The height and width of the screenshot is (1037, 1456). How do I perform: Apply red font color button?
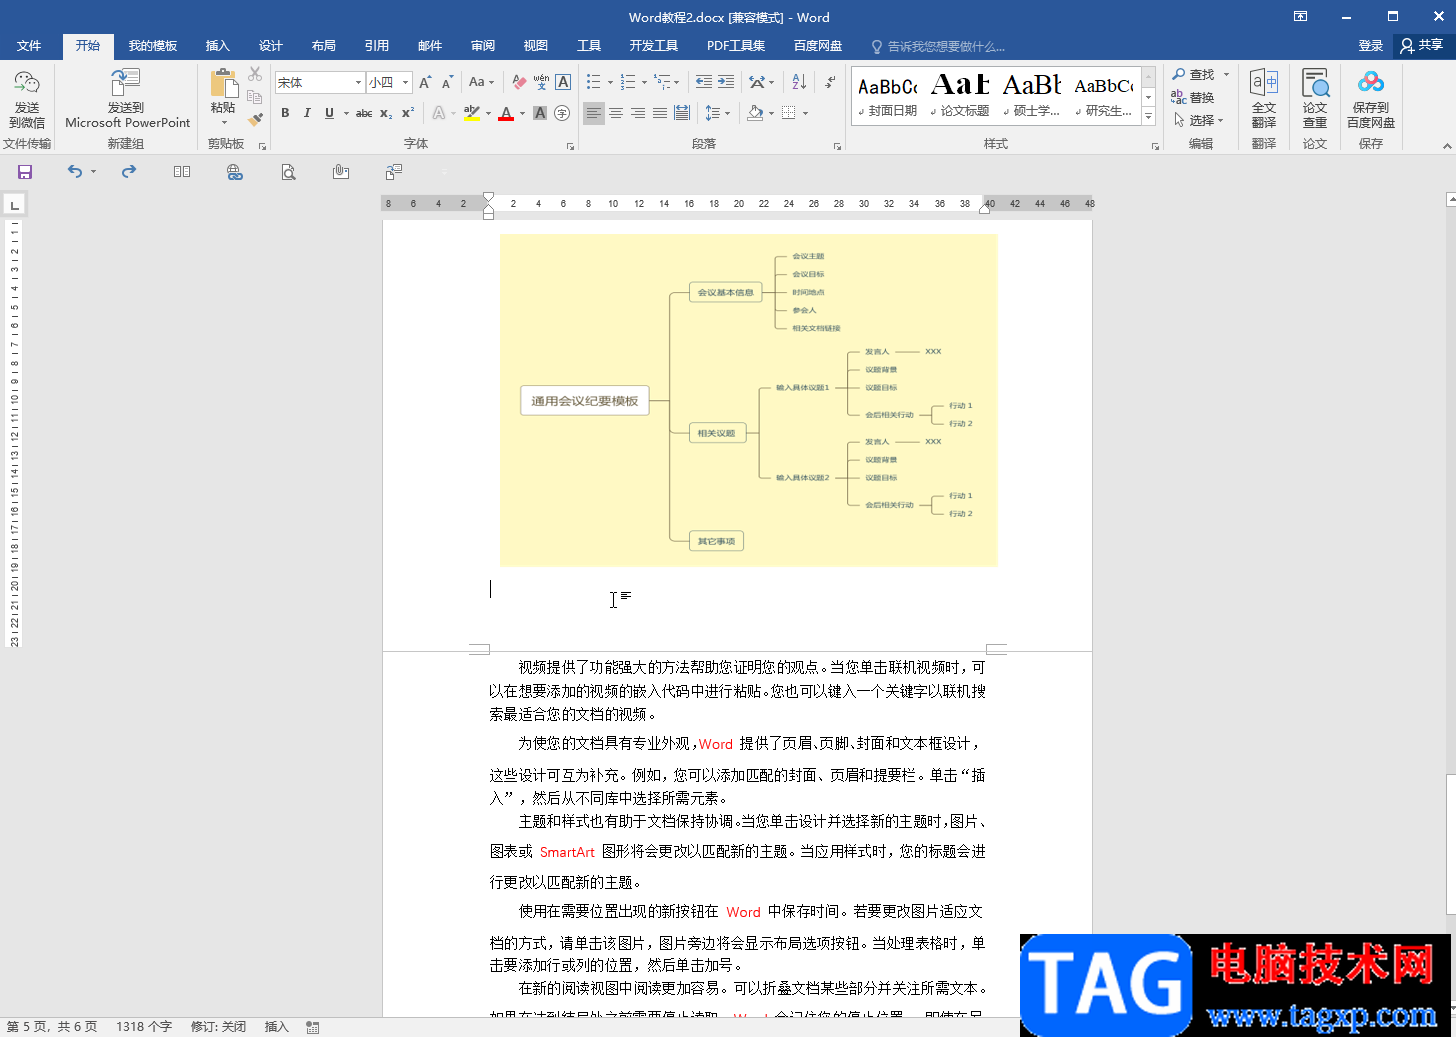click(506, 113)
